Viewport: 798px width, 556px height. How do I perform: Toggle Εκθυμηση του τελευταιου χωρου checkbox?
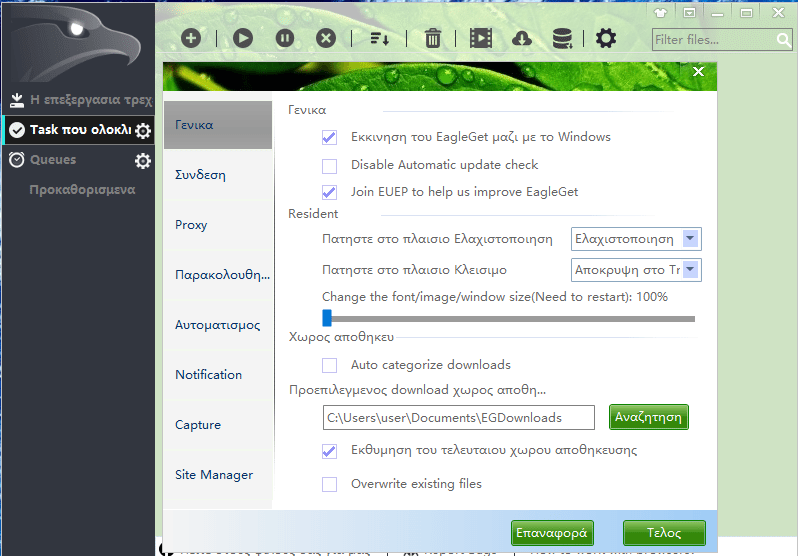[329, 451]
